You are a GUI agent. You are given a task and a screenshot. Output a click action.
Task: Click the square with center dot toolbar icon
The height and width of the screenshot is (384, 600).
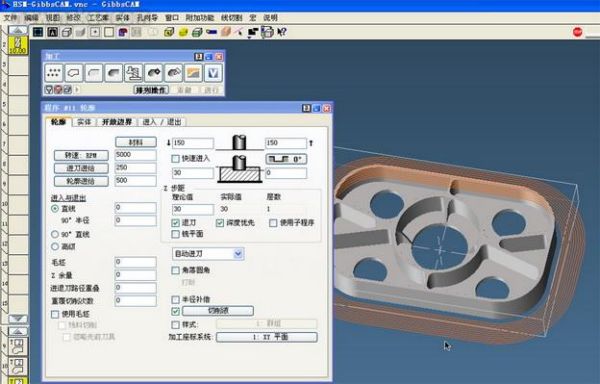pos(95,32)
